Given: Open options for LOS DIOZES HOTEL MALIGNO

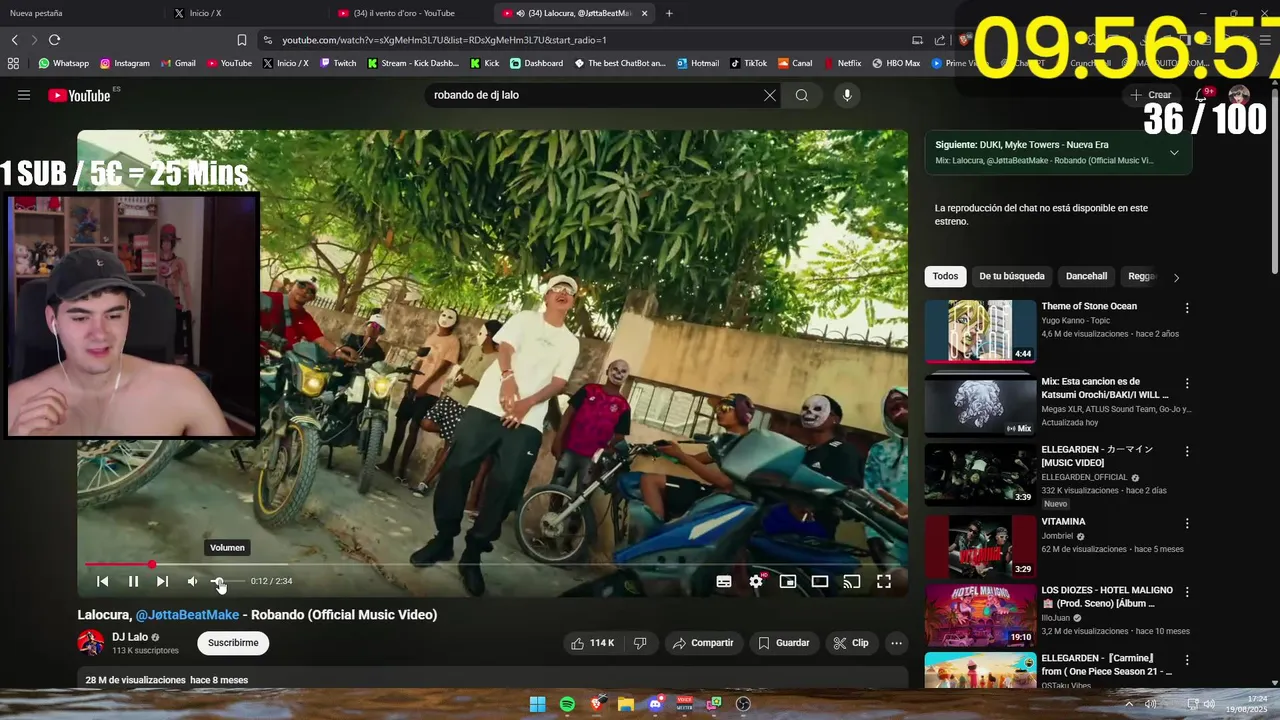Looking at the screenshot, I should pos(1187,592).
